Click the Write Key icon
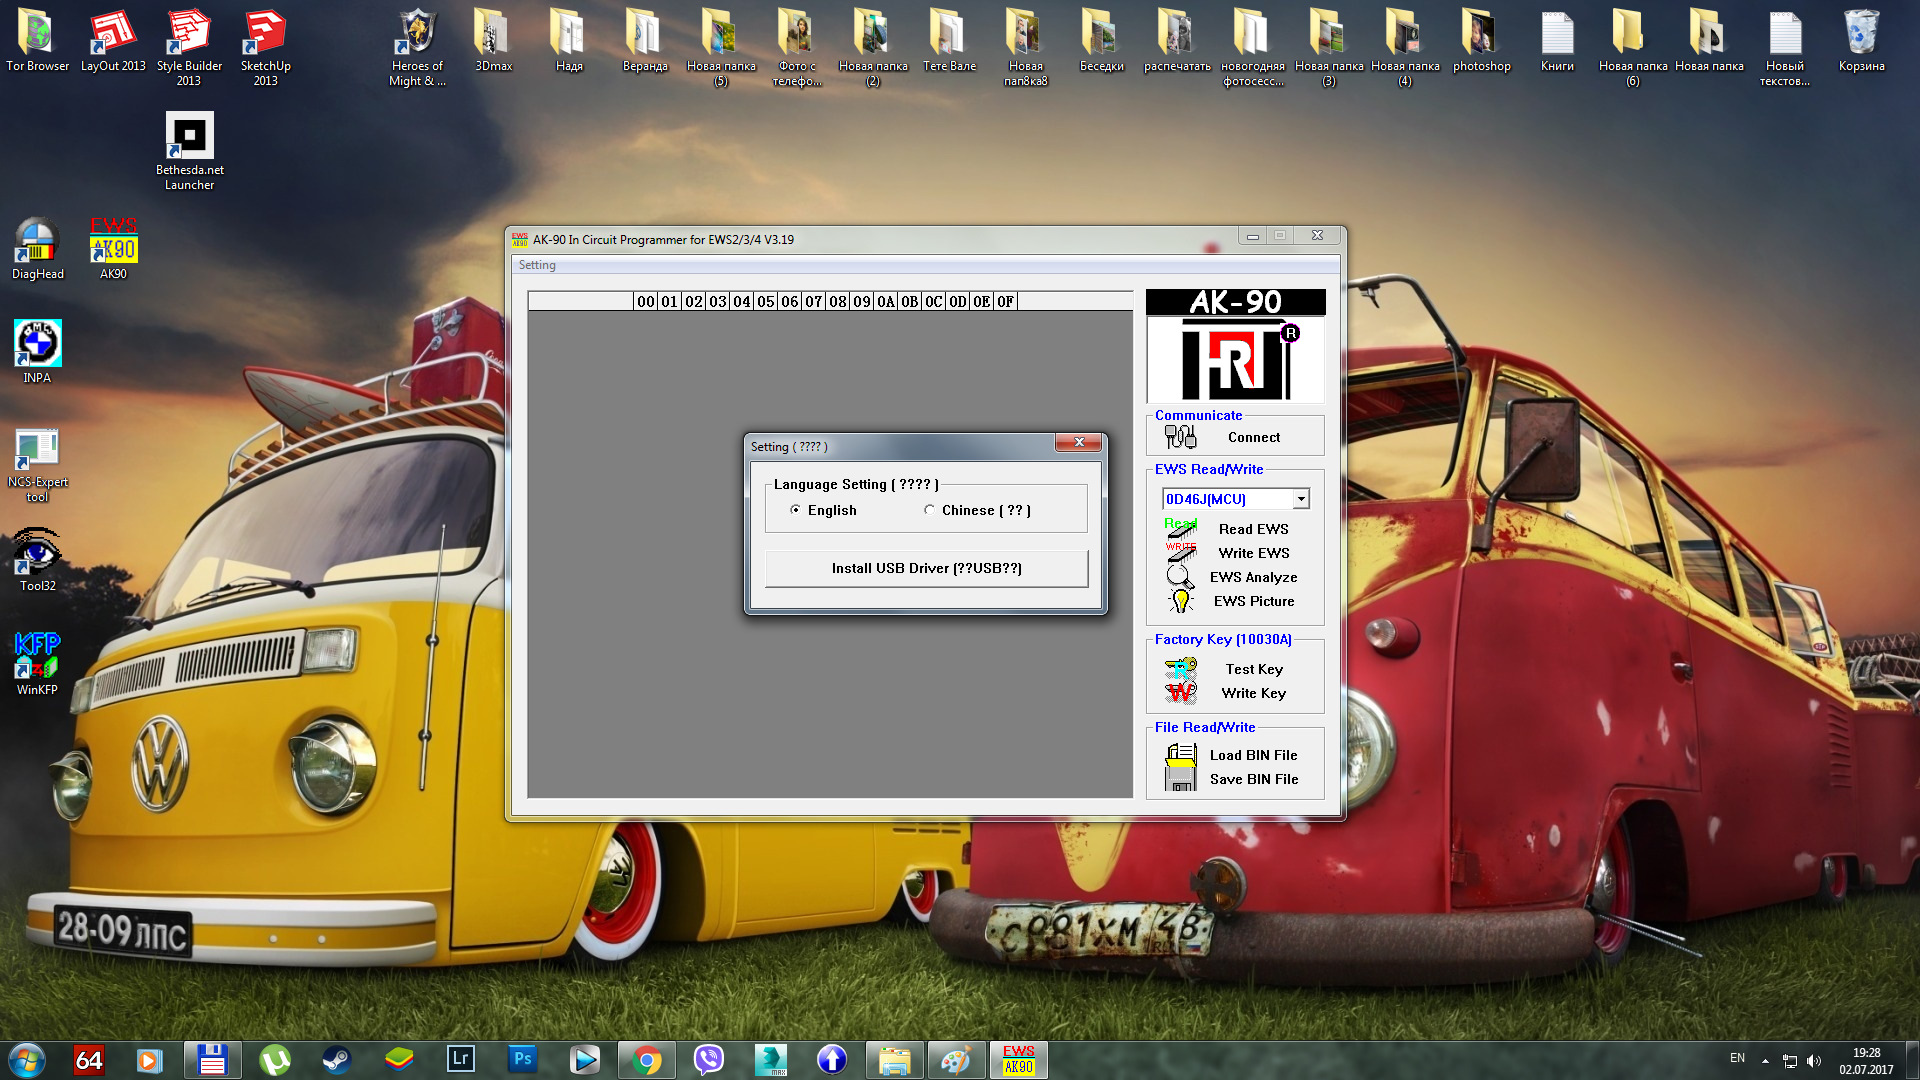The height and width of the screenshot is (1080, 1920). coord(1181,692)
